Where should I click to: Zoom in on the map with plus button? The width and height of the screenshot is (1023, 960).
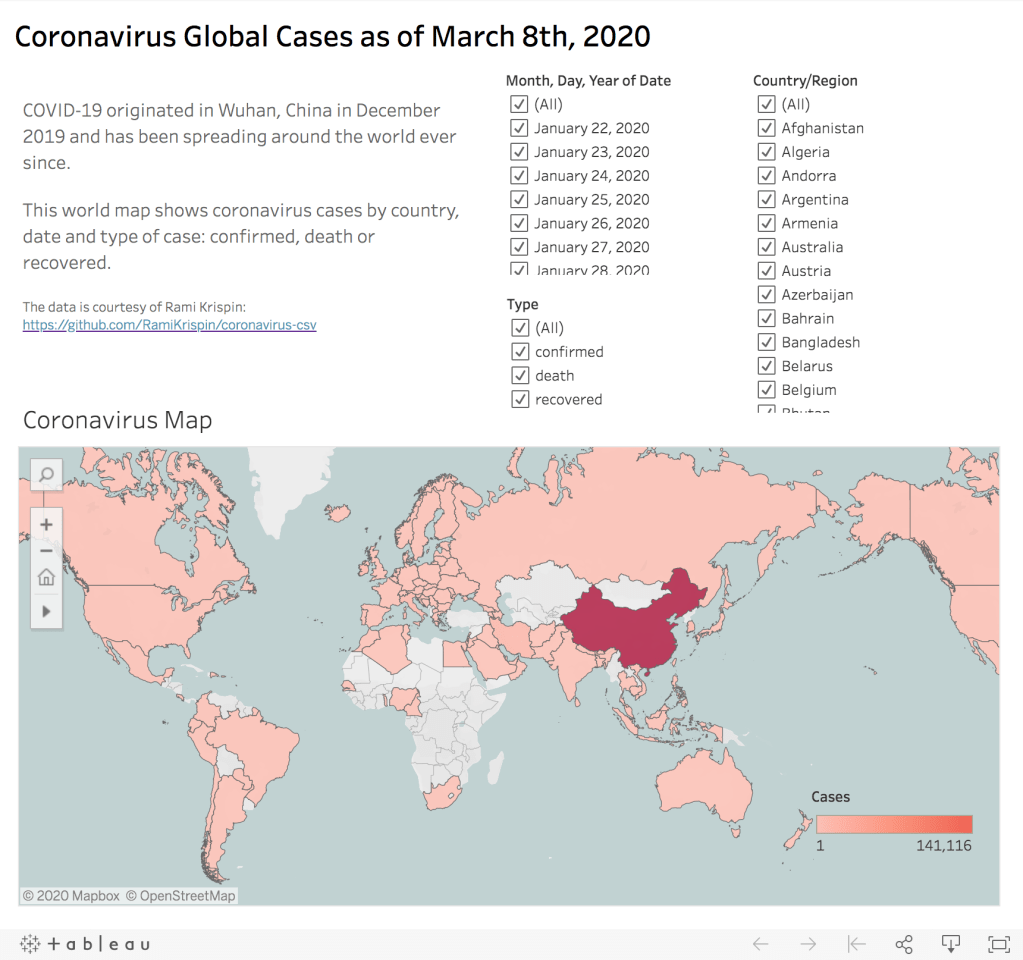point(46,523)
